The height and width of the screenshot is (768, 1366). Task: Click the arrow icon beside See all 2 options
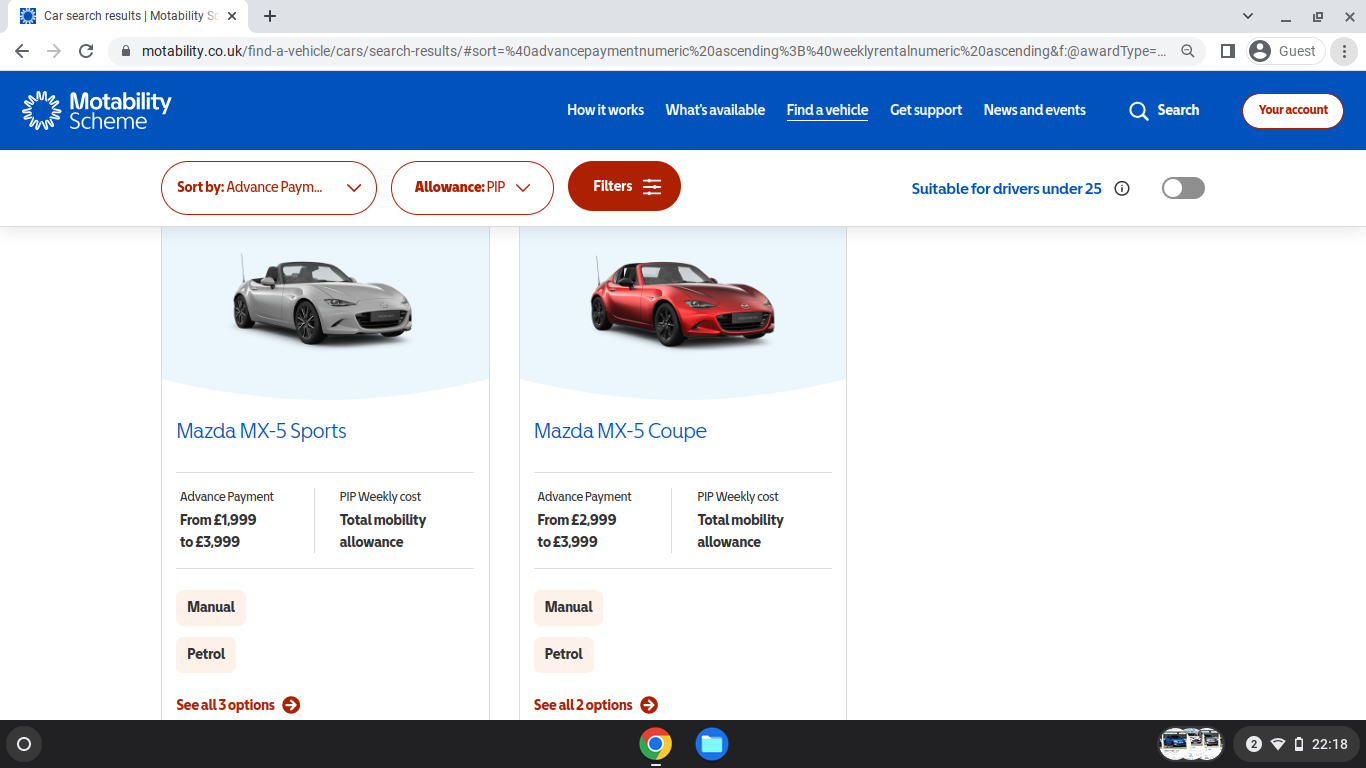649,705
